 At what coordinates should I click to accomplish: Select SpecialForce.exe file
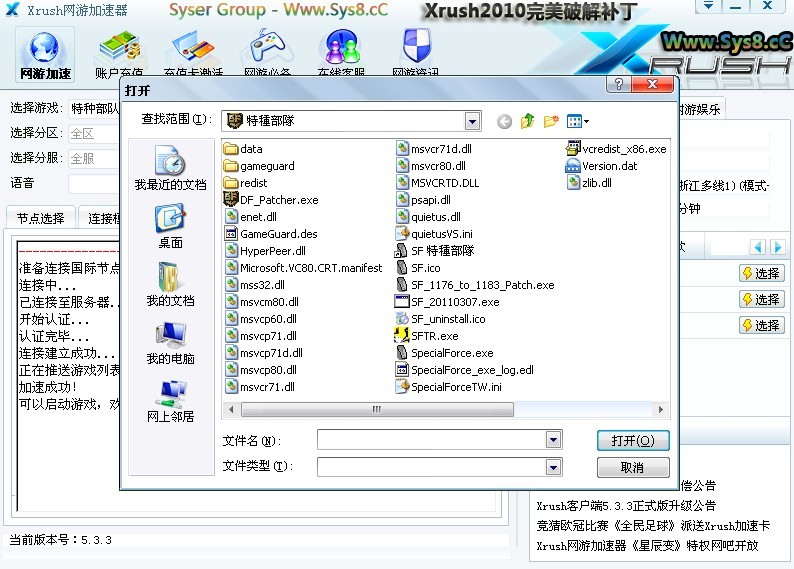click(444, 353)
